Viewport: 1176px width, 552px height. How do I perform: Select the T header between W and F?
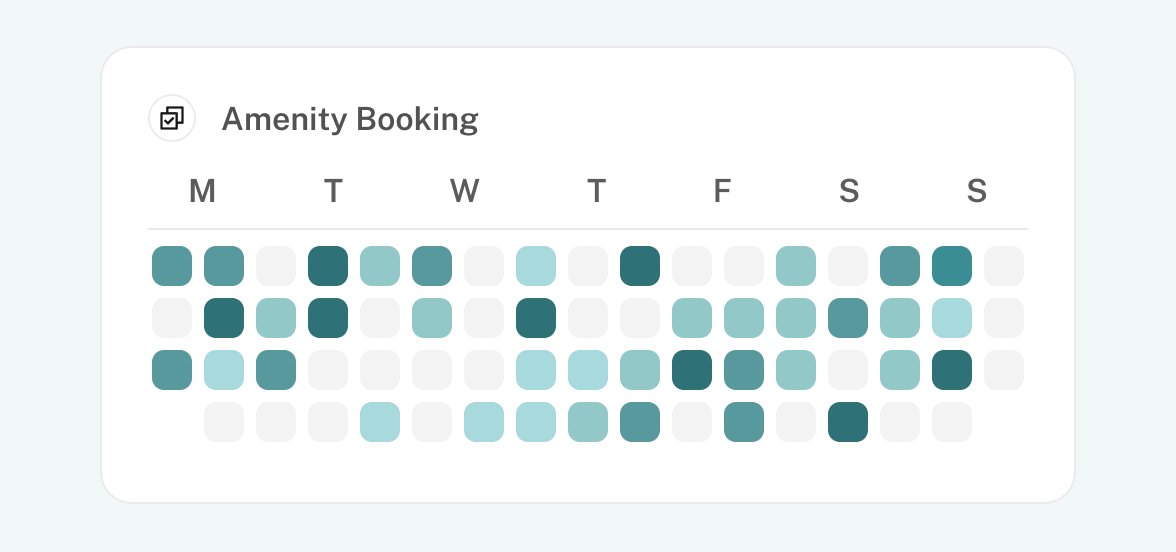pyautogui.click(x=596, y=191)
